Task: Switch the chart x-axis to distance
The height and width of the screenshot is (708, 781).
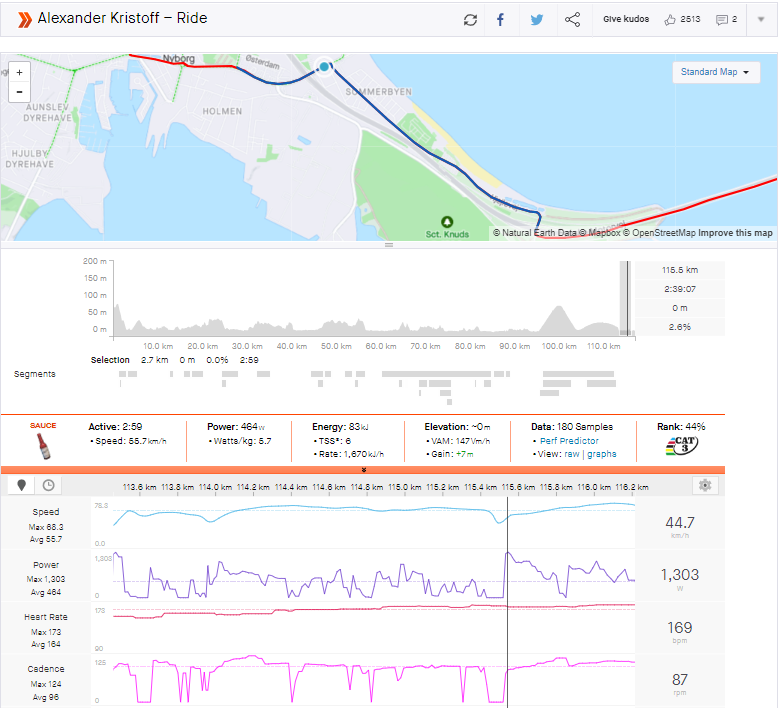Action: [x=21, y=485]
